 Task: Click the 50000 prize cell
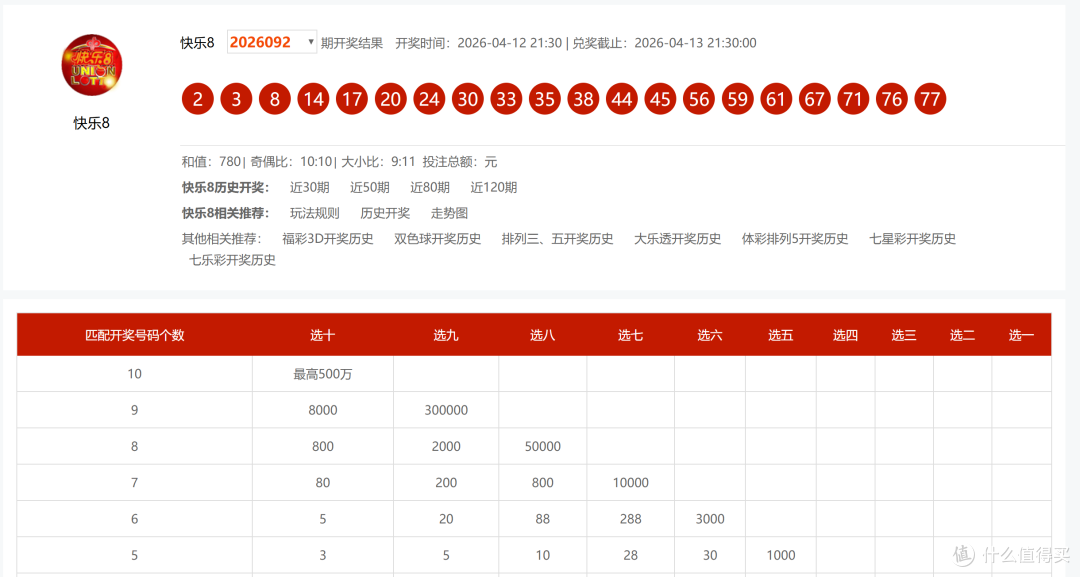point(543,446)
